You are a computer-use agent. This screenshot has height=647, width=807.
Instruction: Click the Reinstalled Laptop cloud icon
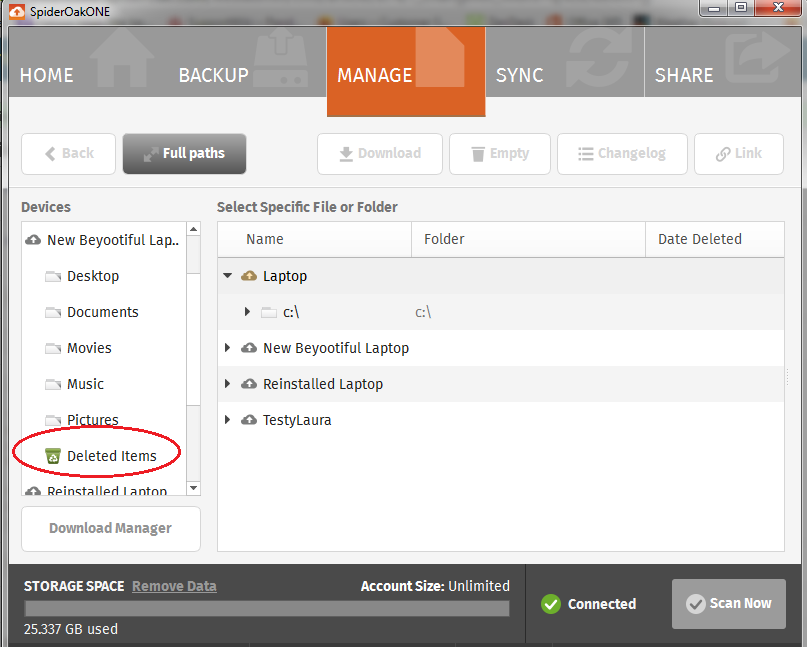249,384
